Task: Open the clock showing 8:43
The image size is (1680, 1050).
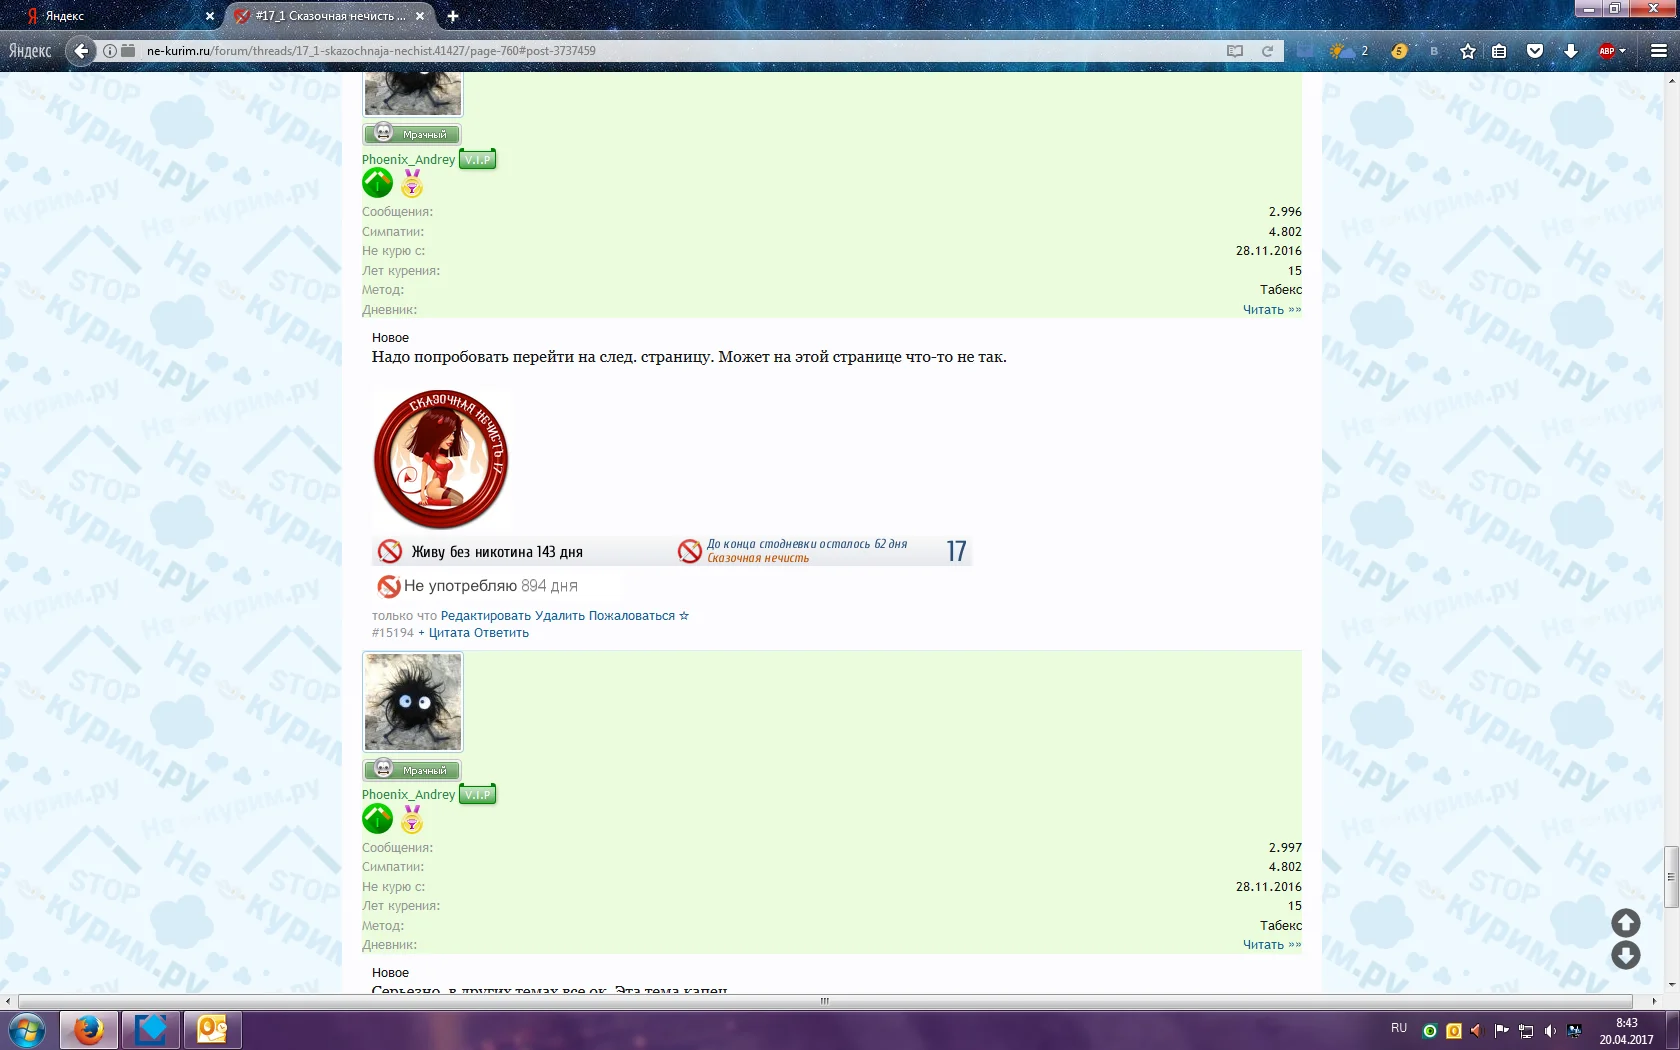Action: [1626, 1031]
